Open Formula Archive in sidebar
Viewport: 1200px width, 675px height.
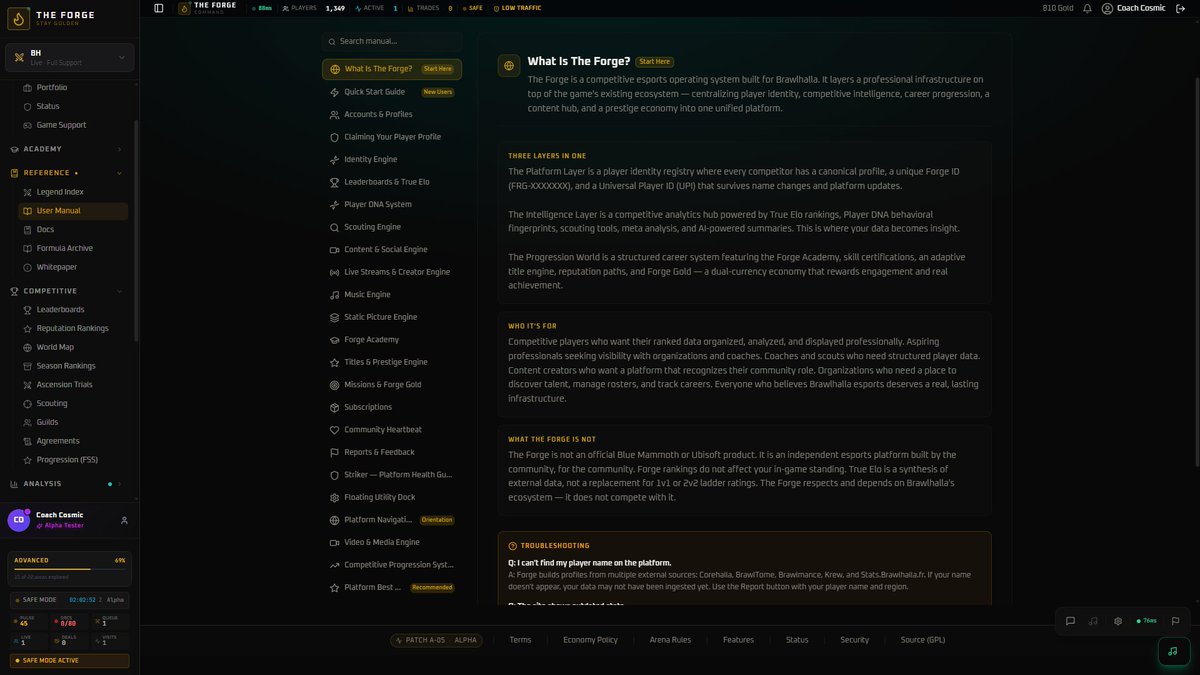coord(73,248)
